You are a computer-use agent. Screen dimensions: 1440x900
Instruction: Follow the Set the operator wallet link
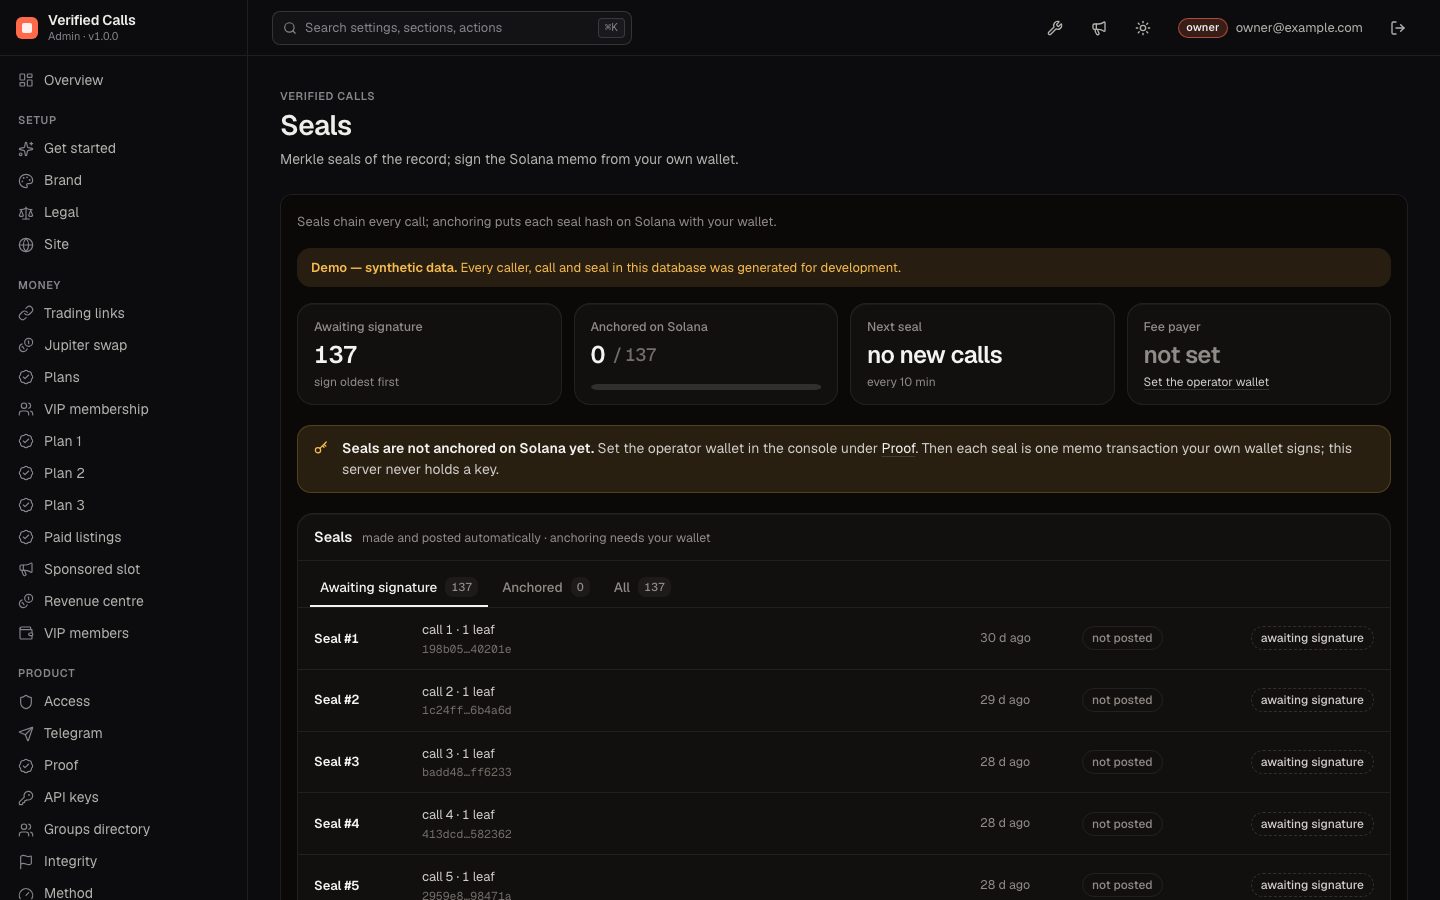(1206, 382)
